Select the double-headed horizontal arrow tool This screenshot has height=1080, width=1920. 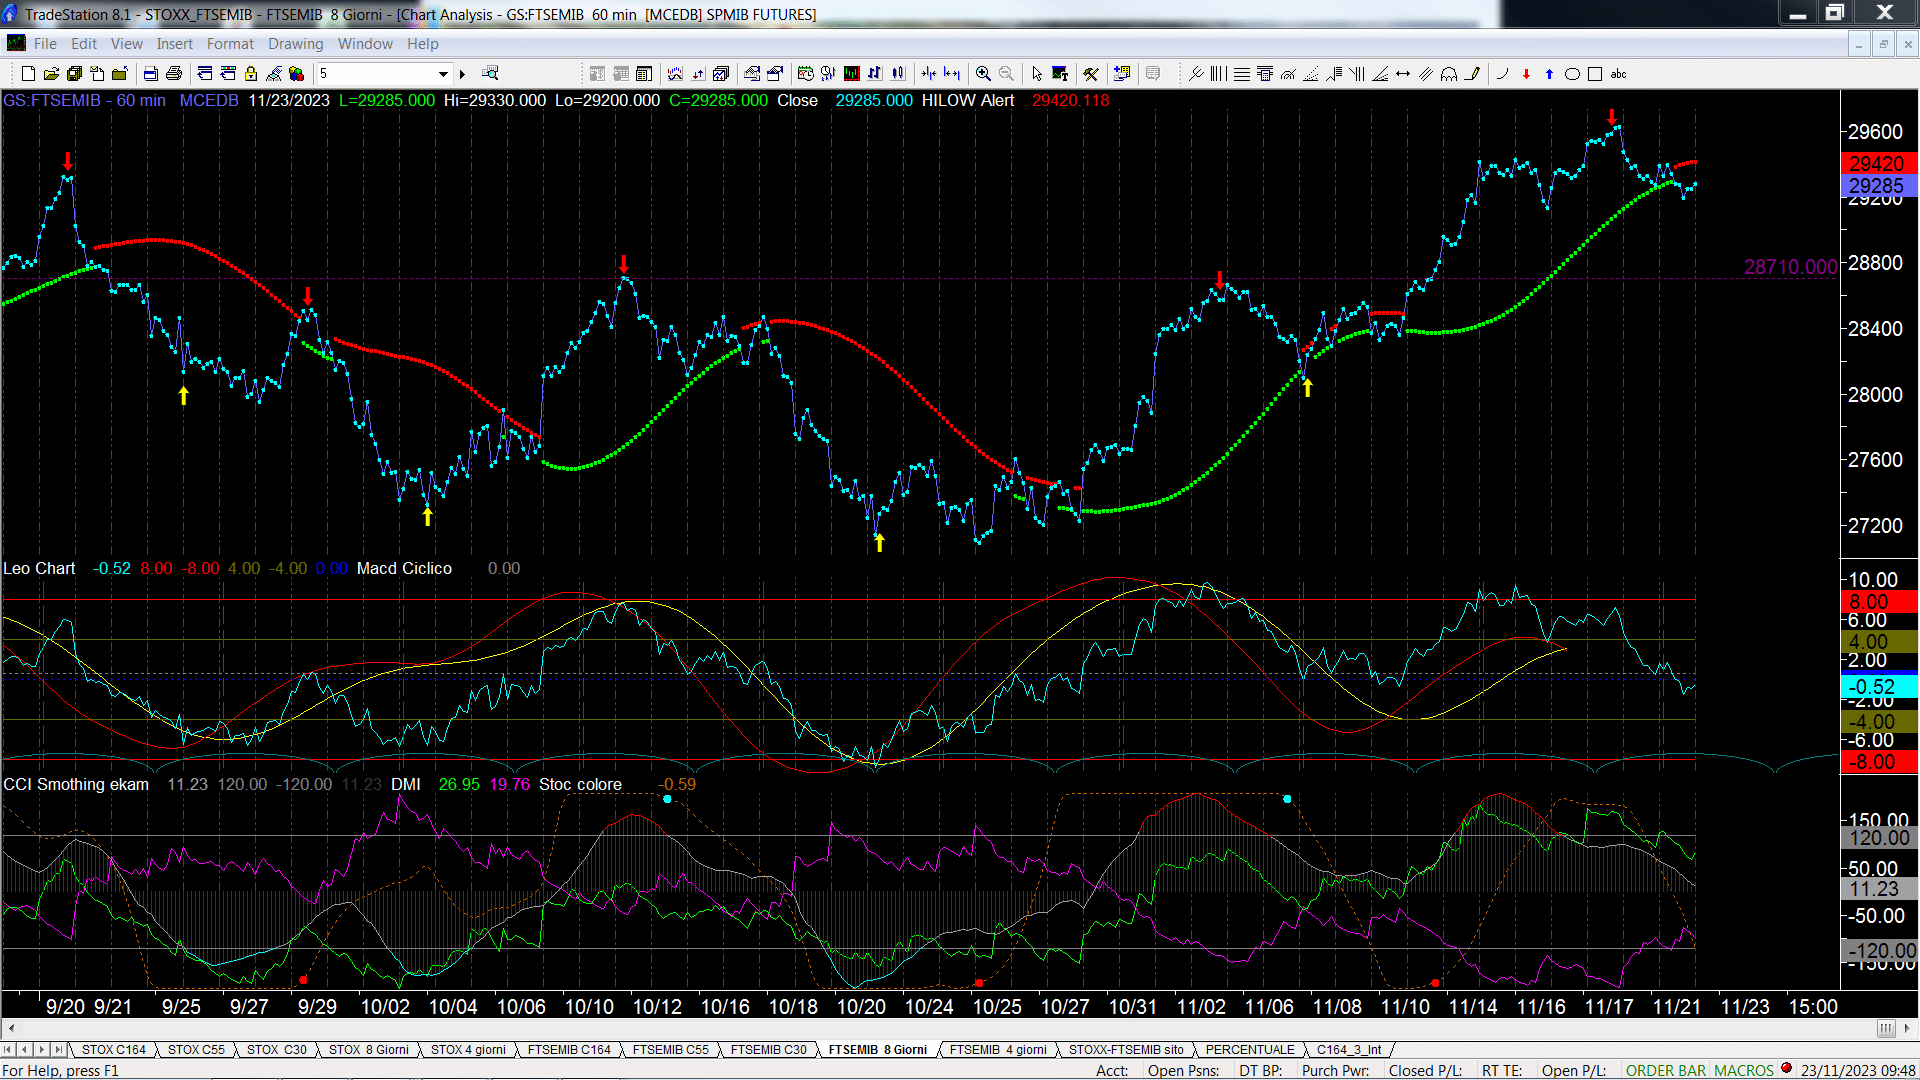click(x=1403, y=74)
